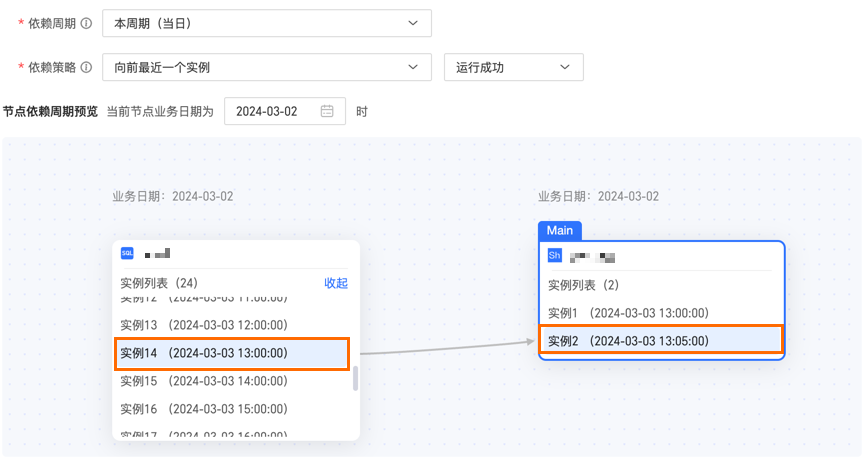Screen dimensions: 863x468
Task: Click the Sh node icon in Main card
Action: click(554, 255)
